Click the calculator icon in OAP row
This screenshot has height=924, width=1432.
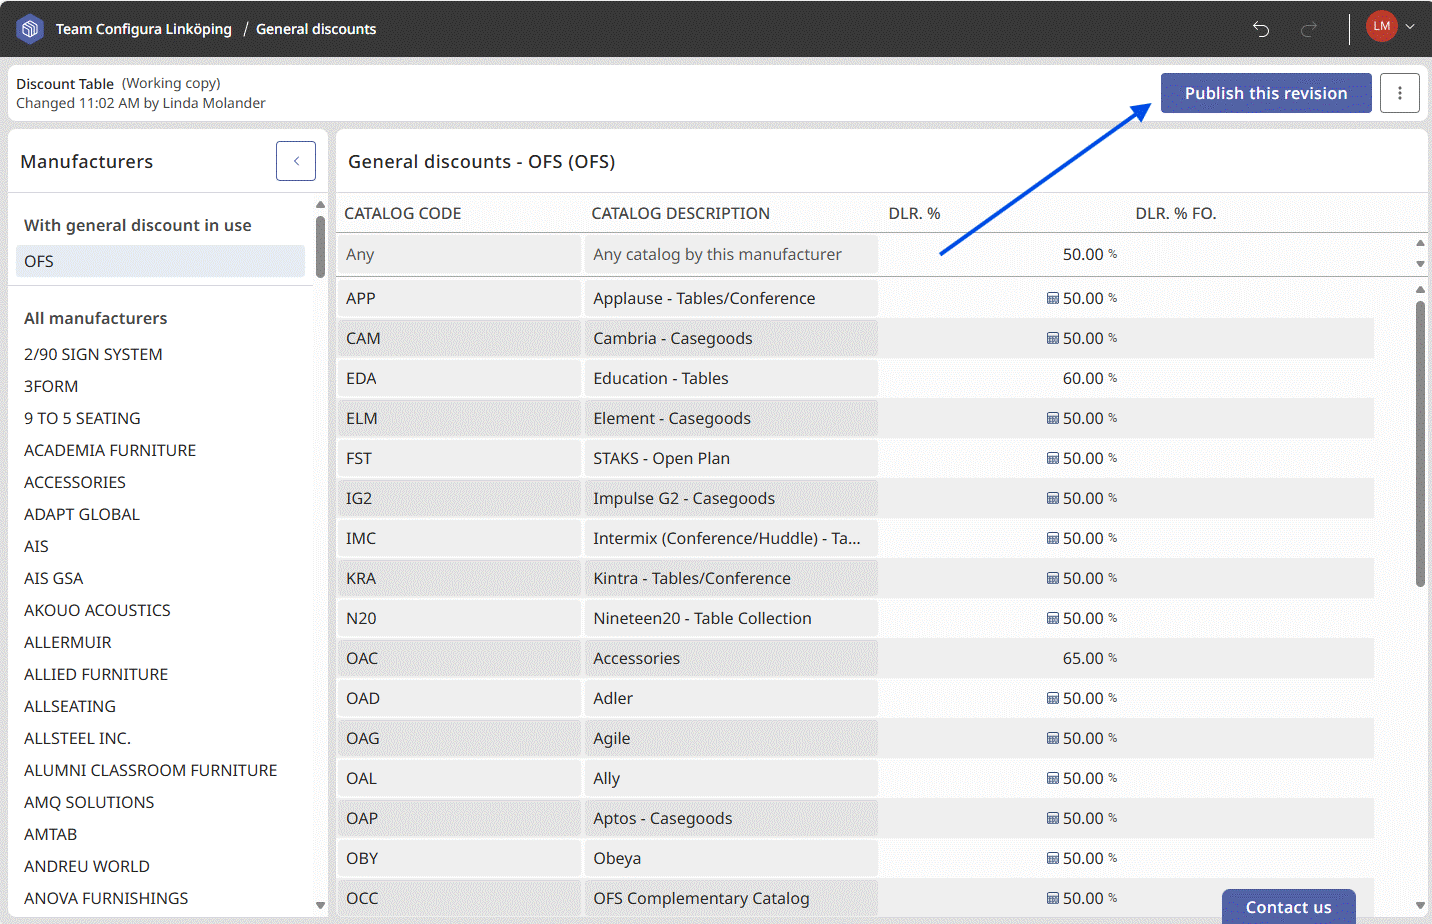tap(1053, 818)
